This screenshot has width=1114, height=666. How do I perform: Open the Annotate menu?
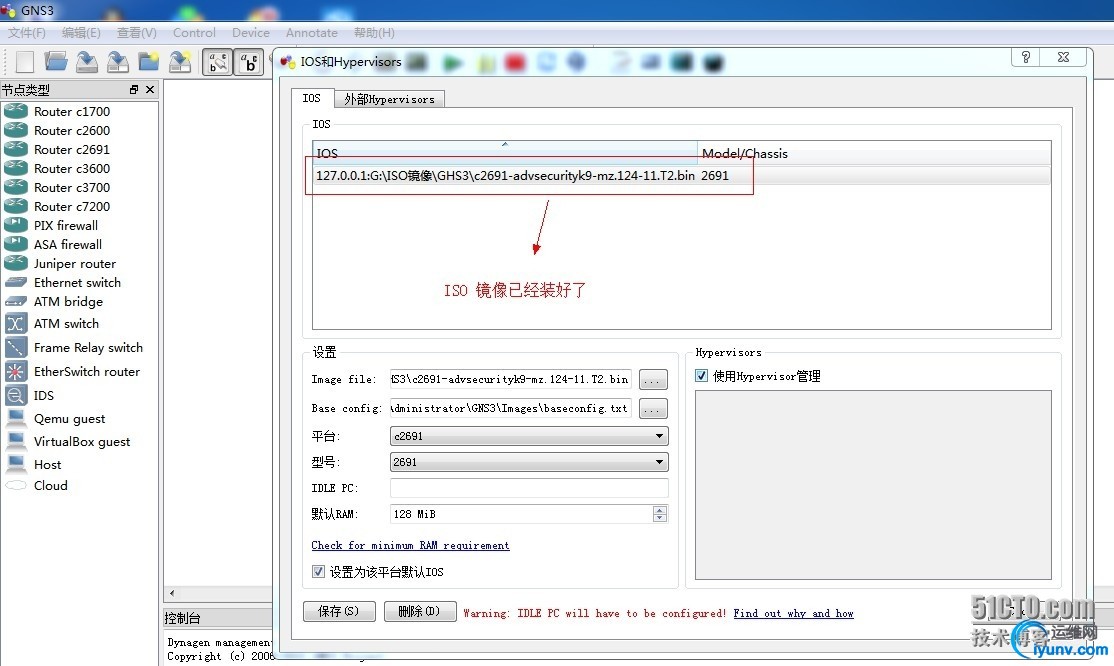(312, 33)
